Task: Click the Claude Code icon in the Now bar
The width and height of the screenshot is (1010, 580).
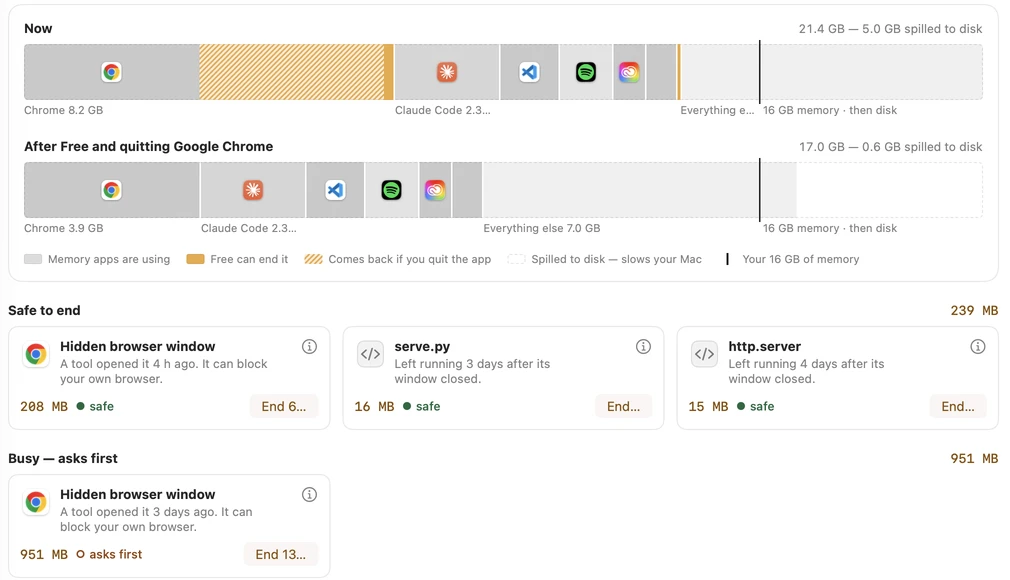Action: coord(447,72)
